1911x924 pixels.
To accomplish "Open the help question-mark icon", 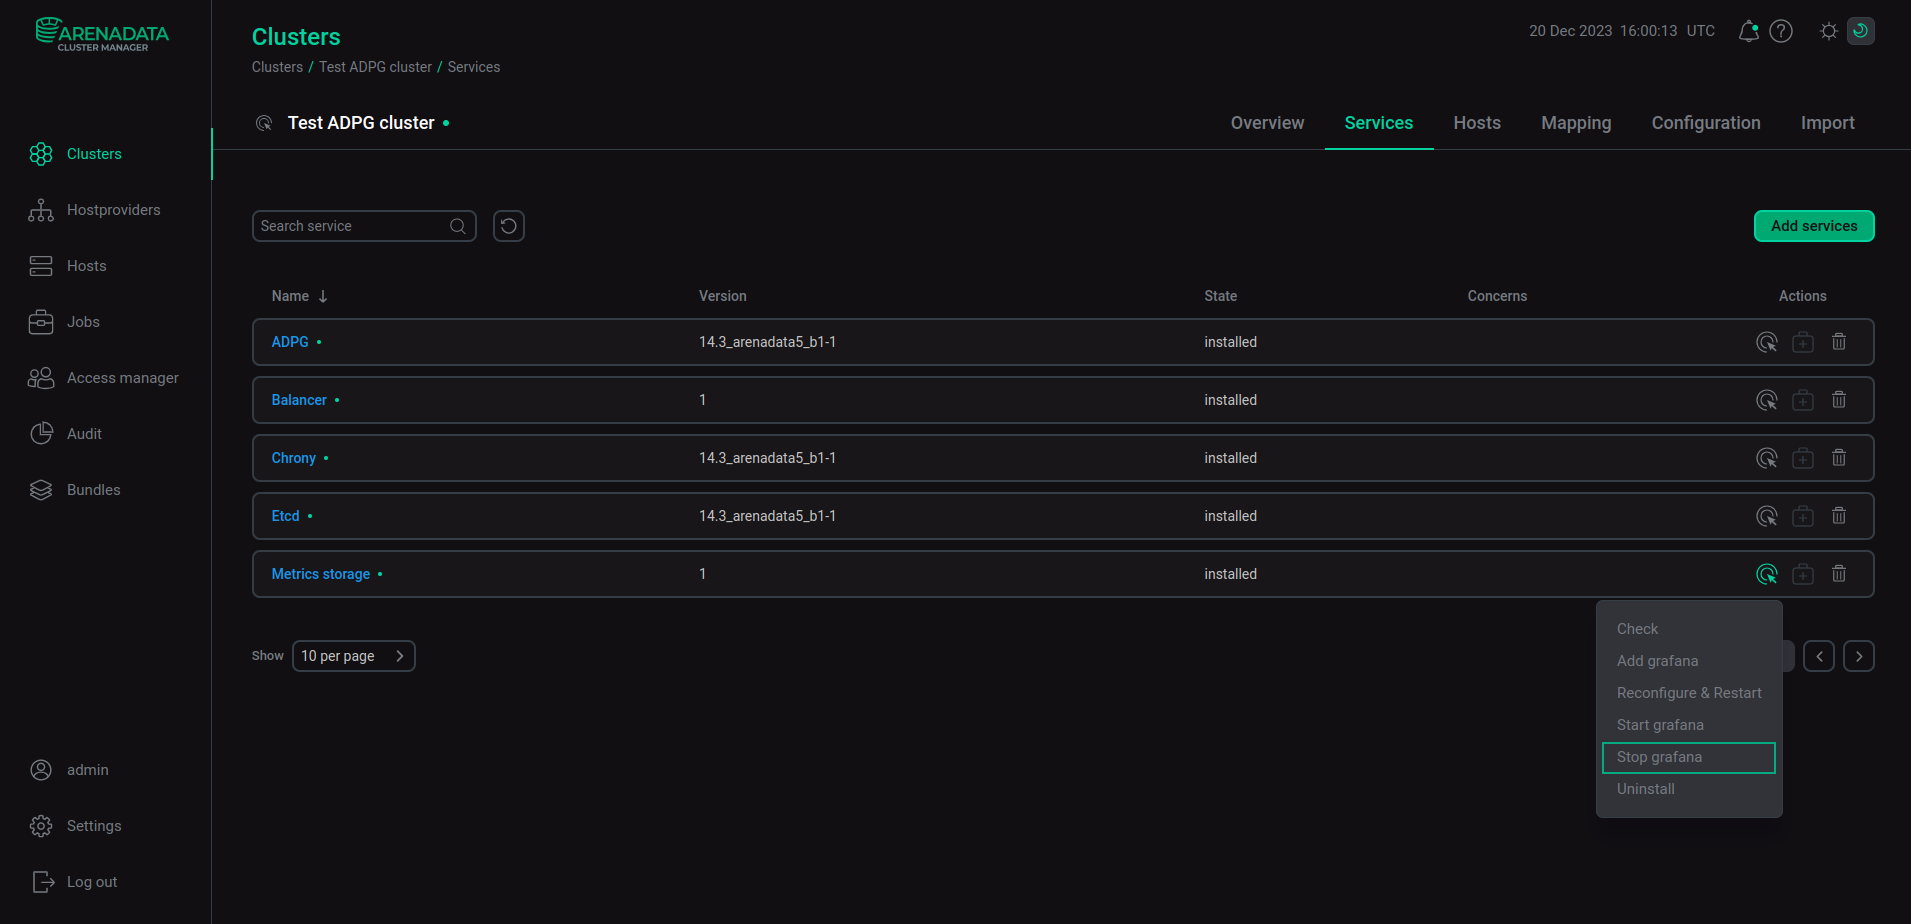I will (x=1781, y=31).
